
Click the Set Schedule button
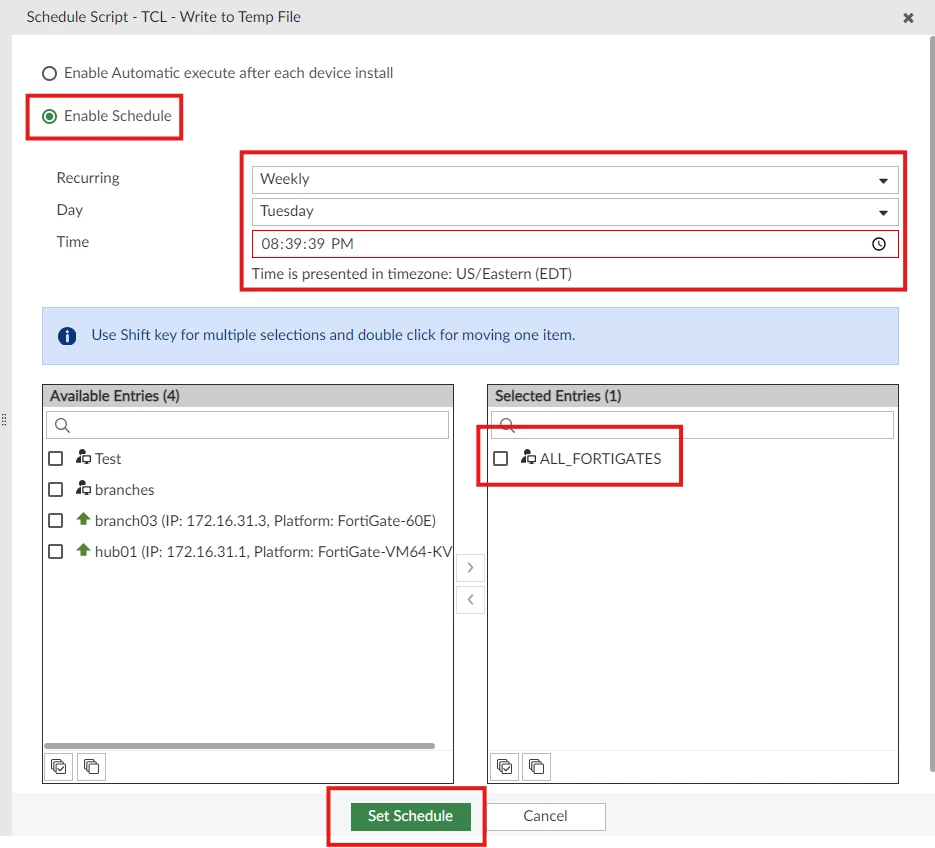click(x=410, y=816)
